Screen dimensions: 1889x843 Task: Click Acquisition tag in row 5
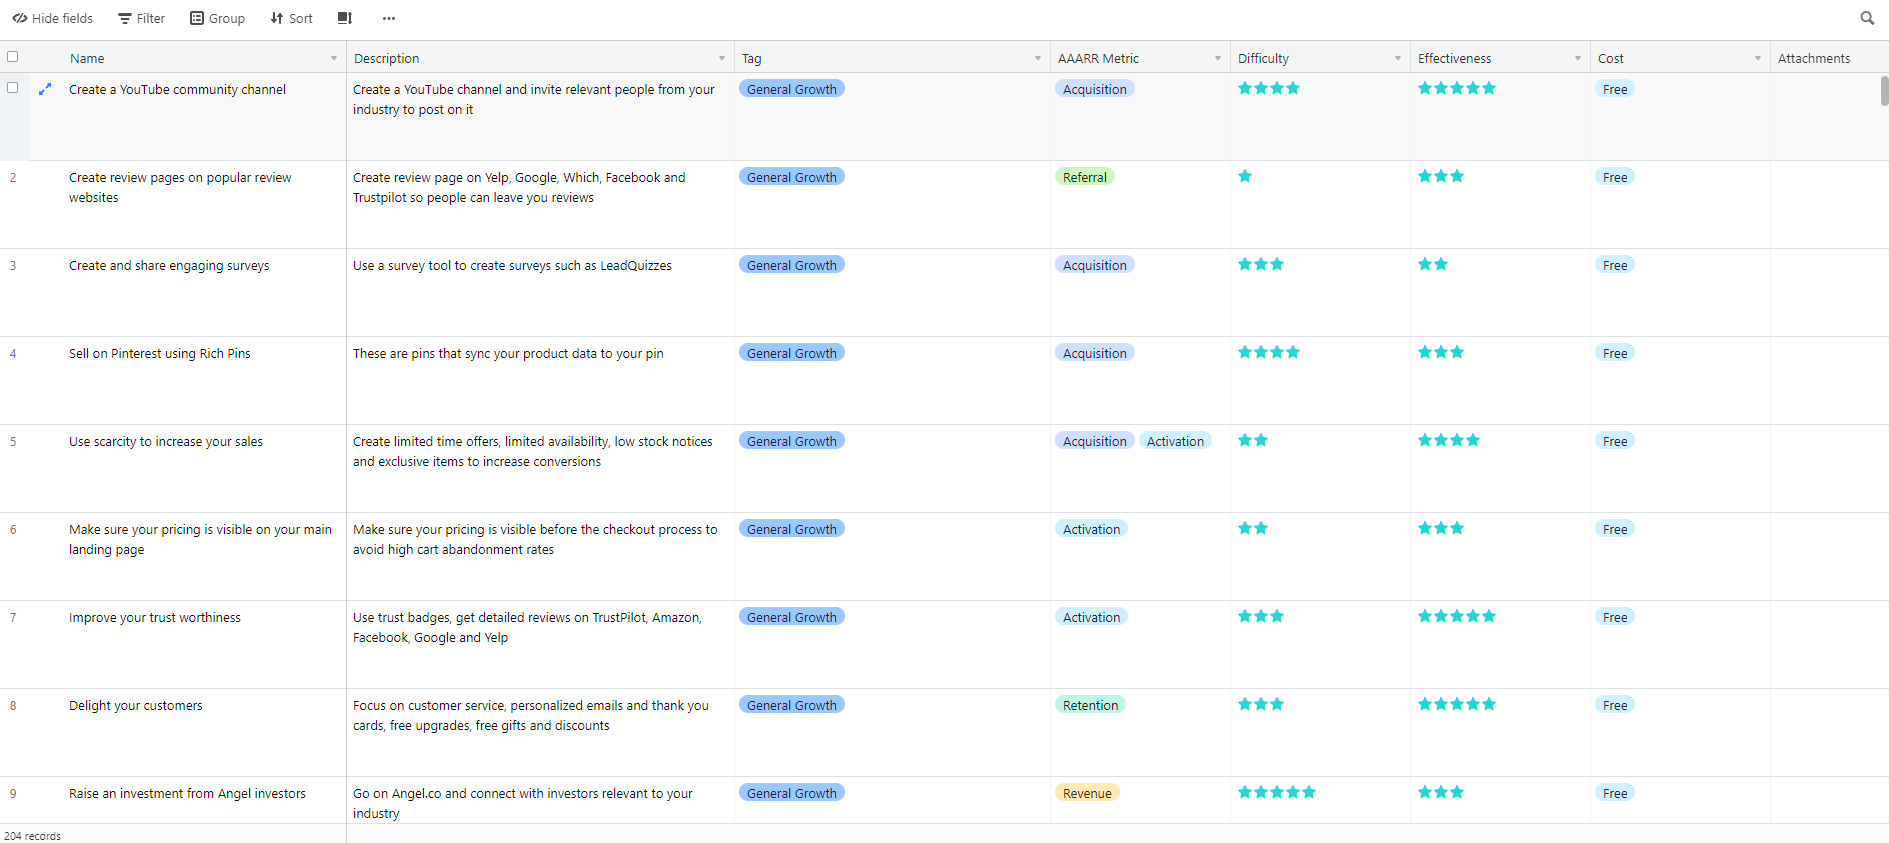coord(1095,441)
